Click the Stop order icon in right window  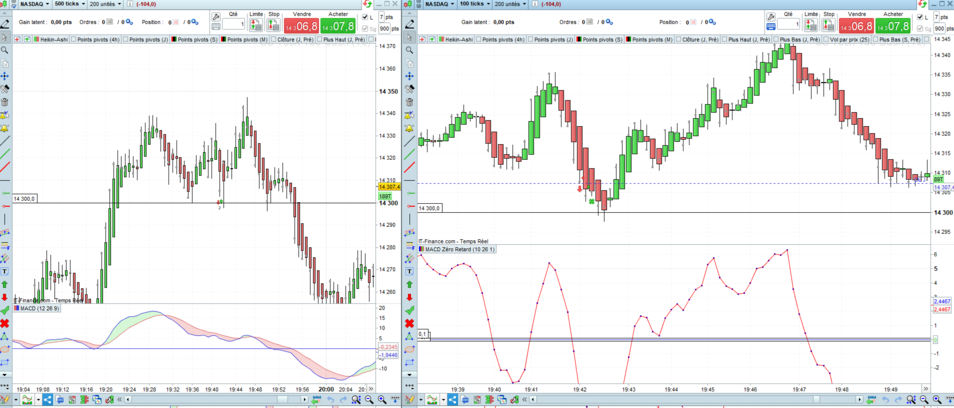828,25
